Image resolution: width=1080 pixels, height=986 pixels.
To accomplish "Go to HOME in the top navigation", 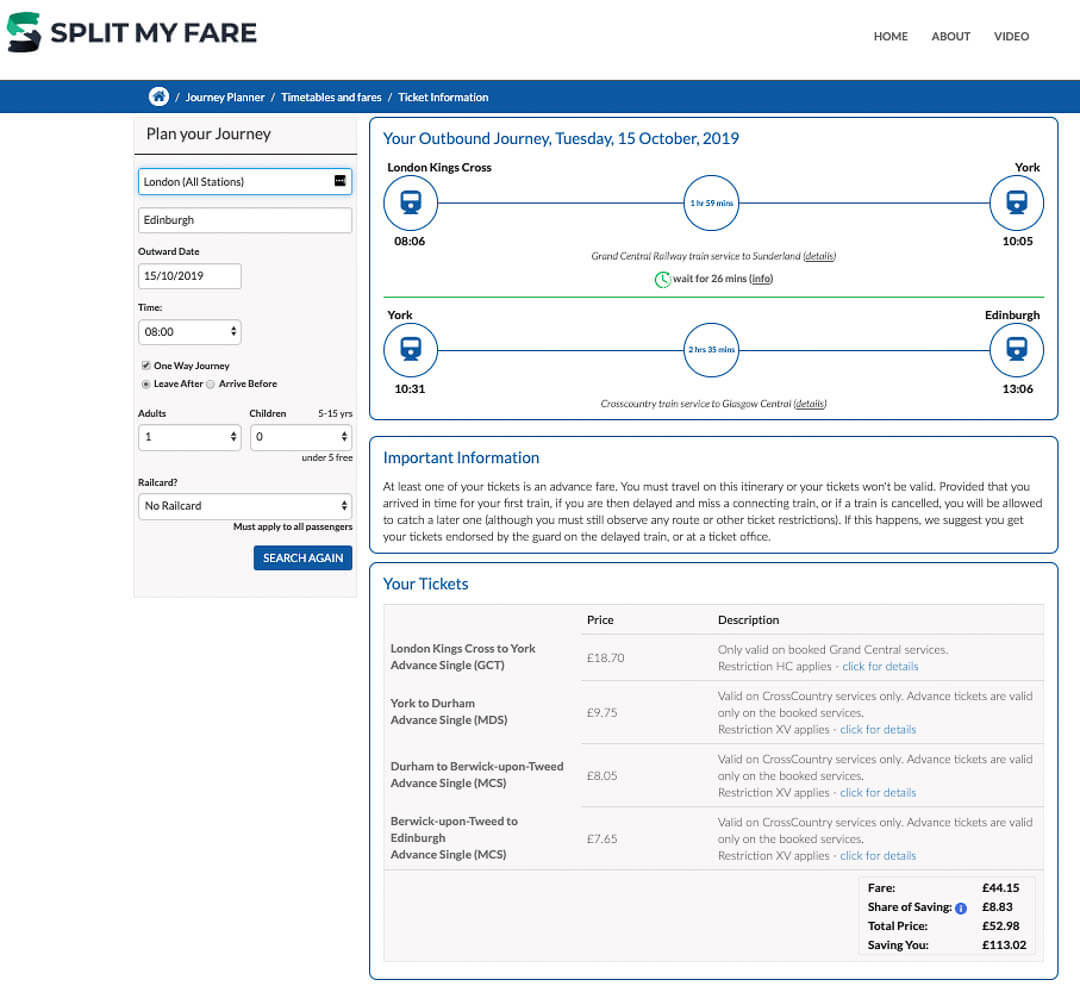I will pos(891,36).
